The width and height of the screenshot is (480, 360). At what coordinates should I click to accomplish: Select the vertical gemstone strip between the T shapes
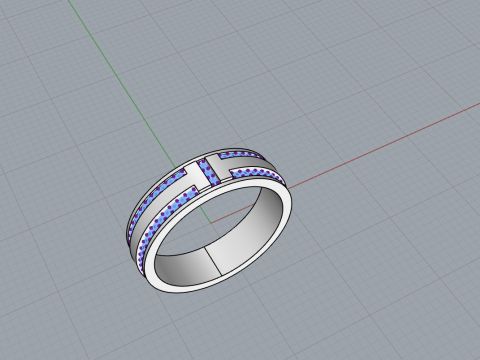208,173
